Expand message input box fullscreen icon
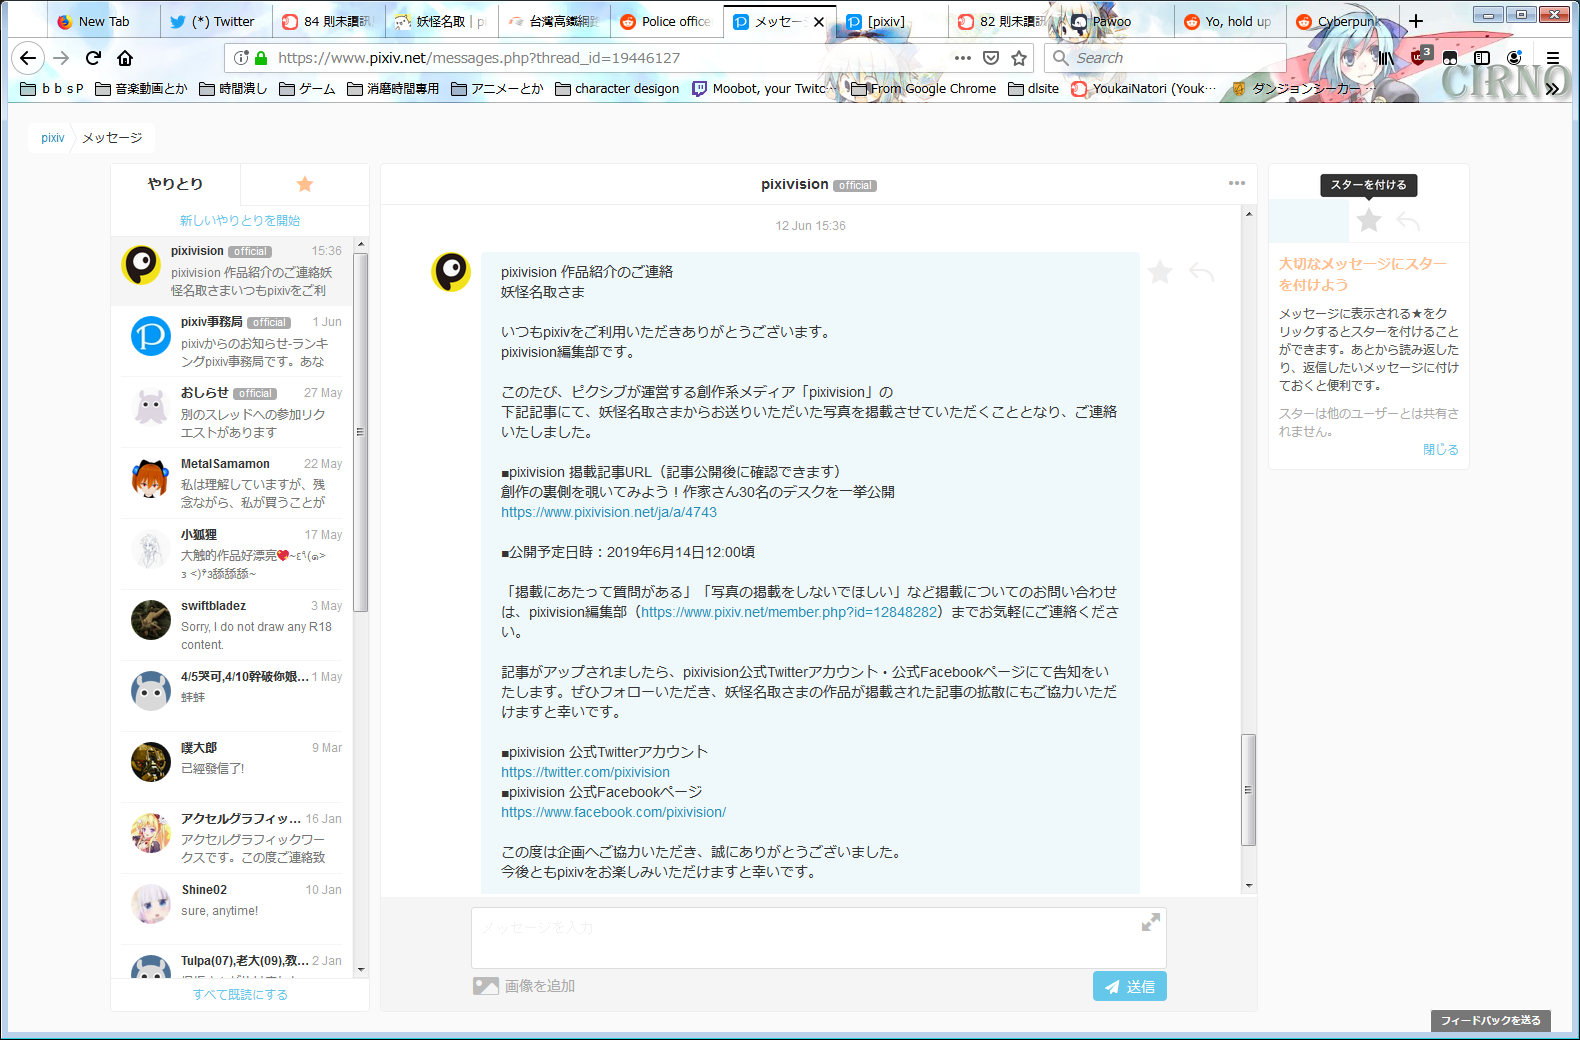 pos(1151,922)
